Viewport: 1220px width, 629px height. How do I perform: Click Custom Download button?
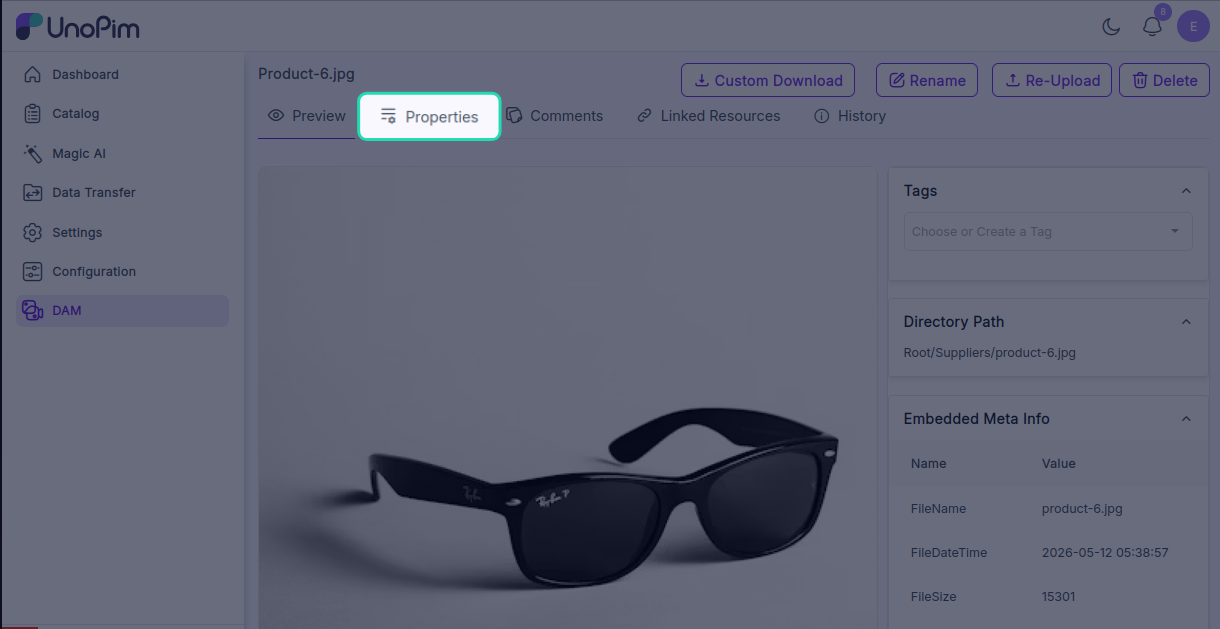click(x=768, y=81)
